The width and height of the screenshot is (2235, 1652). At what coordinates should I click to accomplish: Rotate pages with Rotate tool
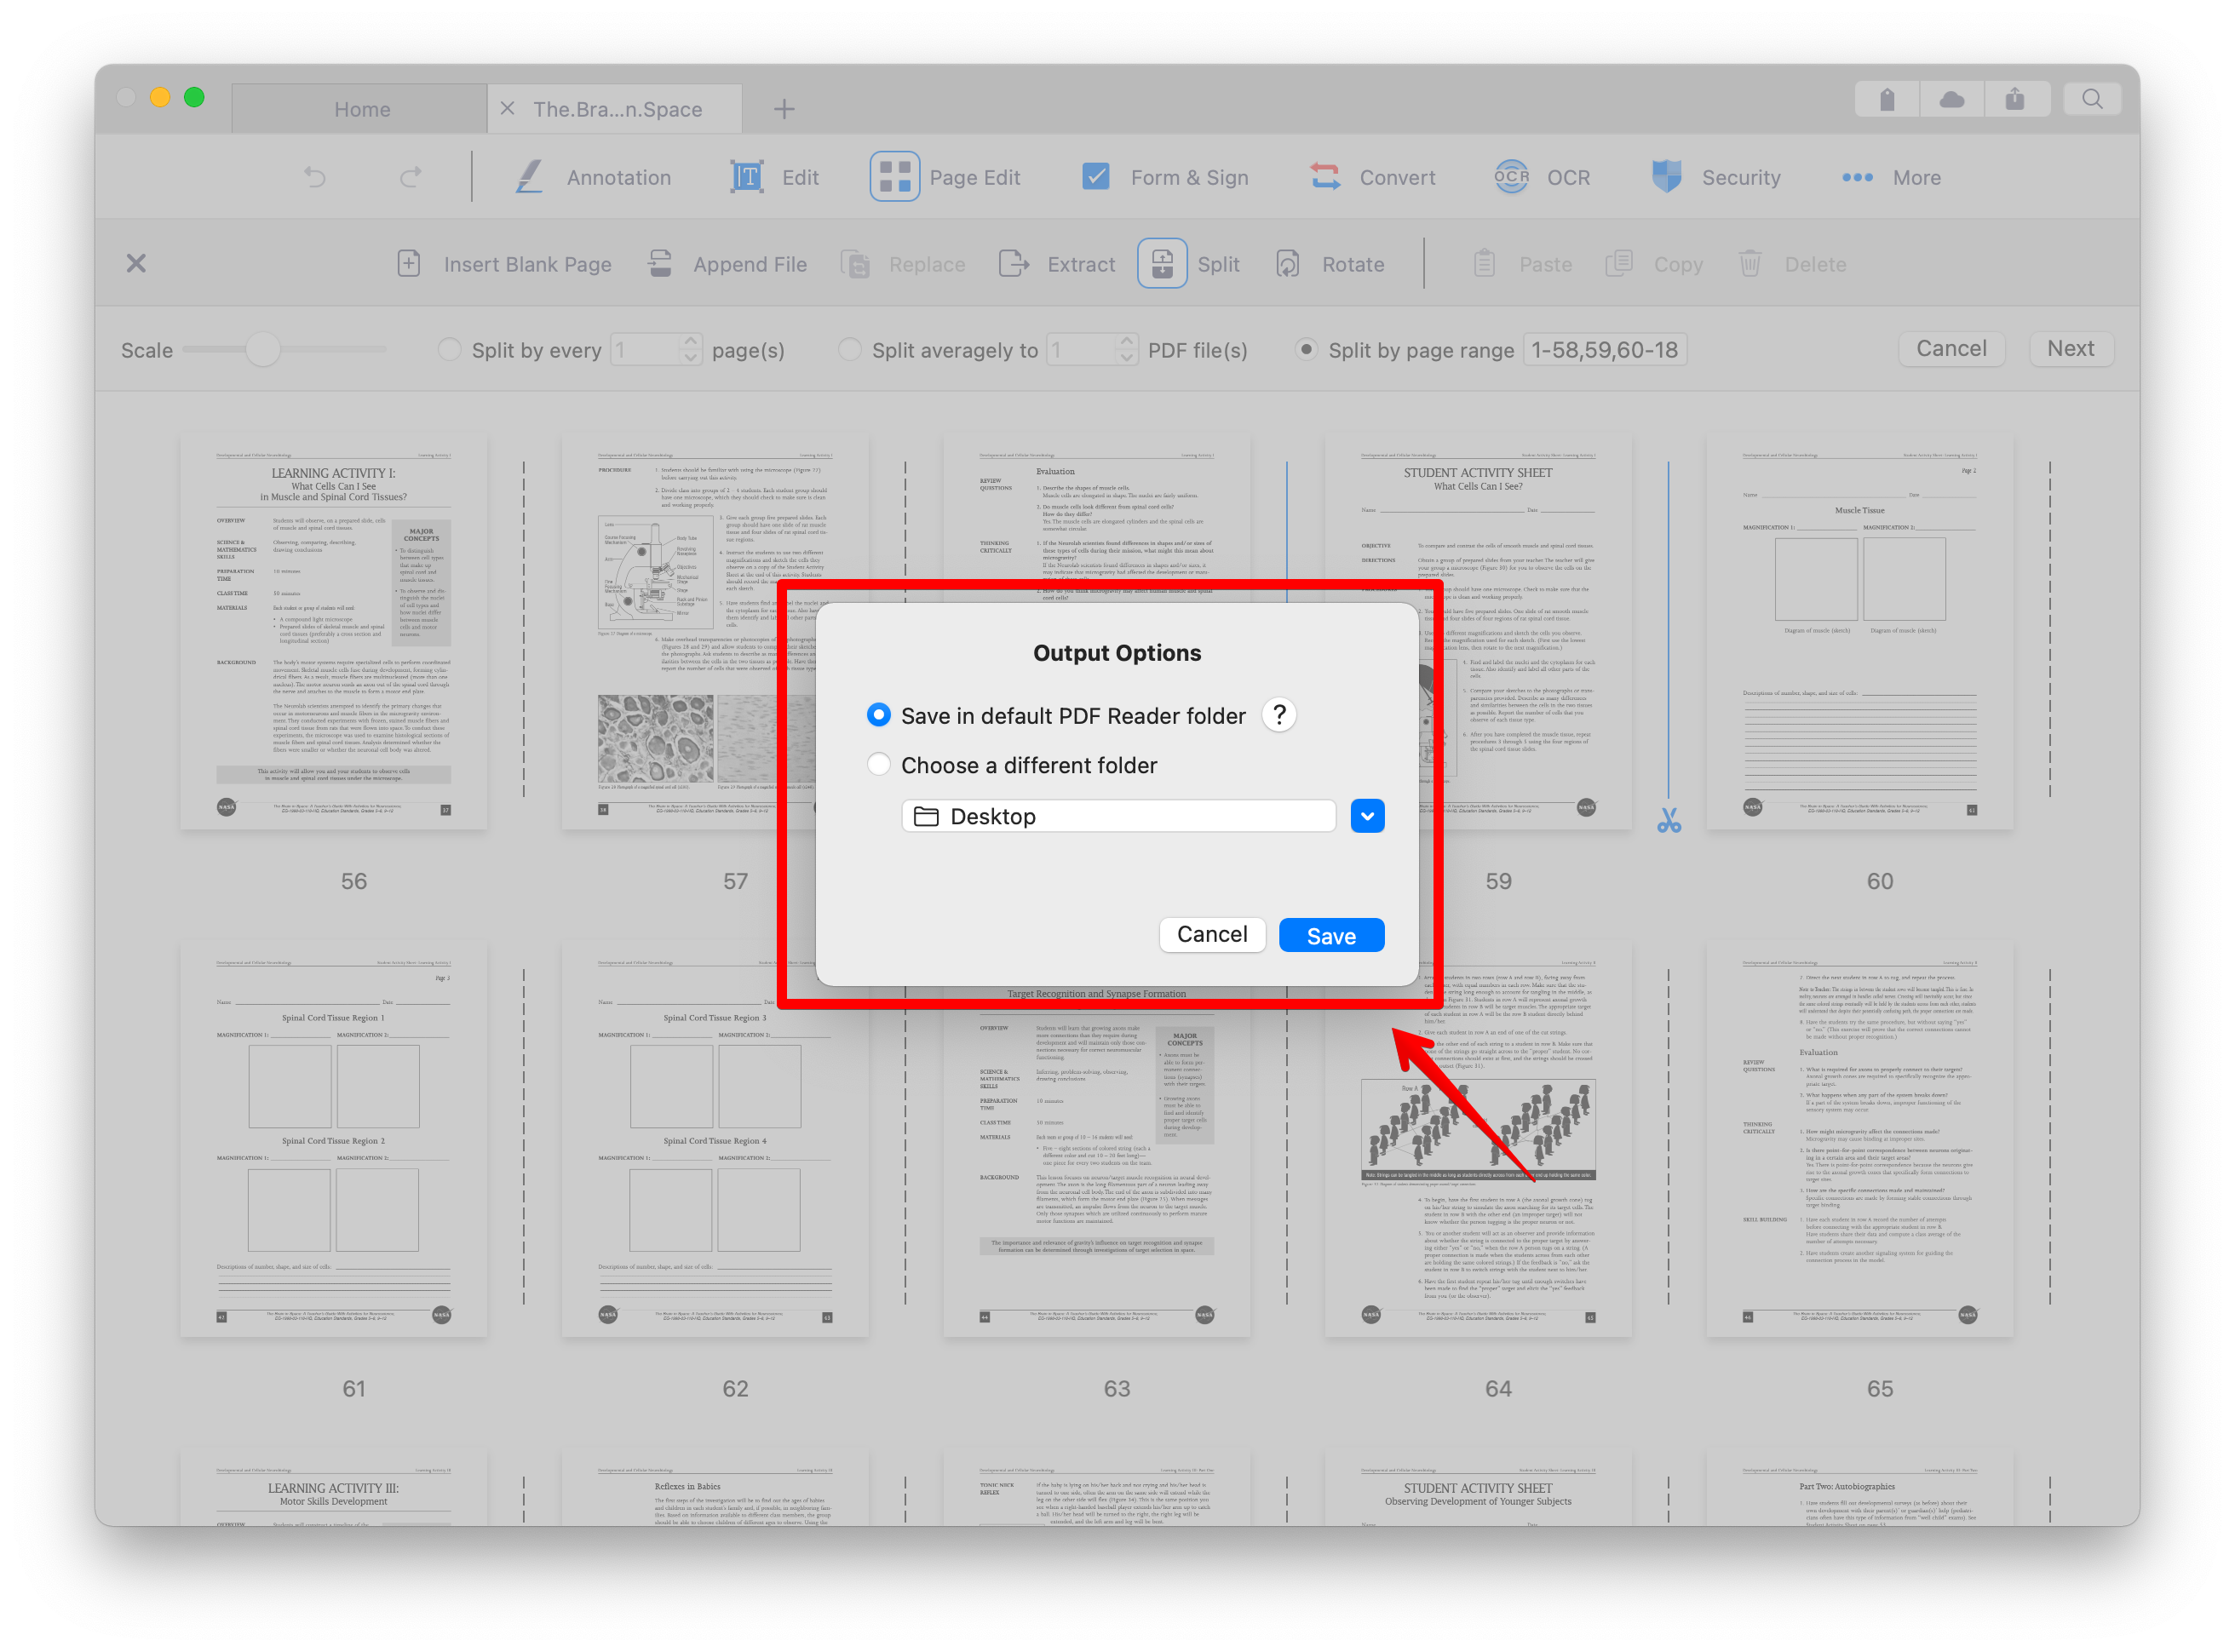1330,264
